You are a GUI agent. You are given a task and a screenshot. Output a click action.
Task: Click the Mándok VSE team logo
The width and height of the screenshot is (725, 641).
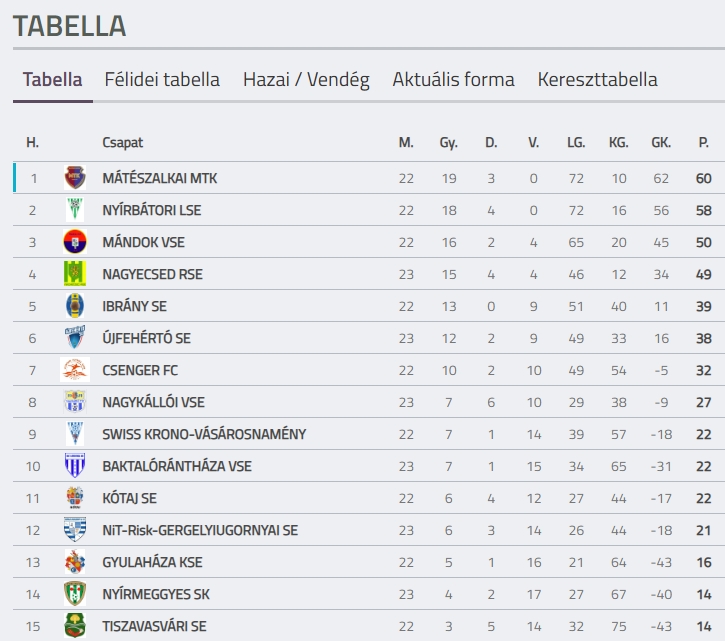75,242
